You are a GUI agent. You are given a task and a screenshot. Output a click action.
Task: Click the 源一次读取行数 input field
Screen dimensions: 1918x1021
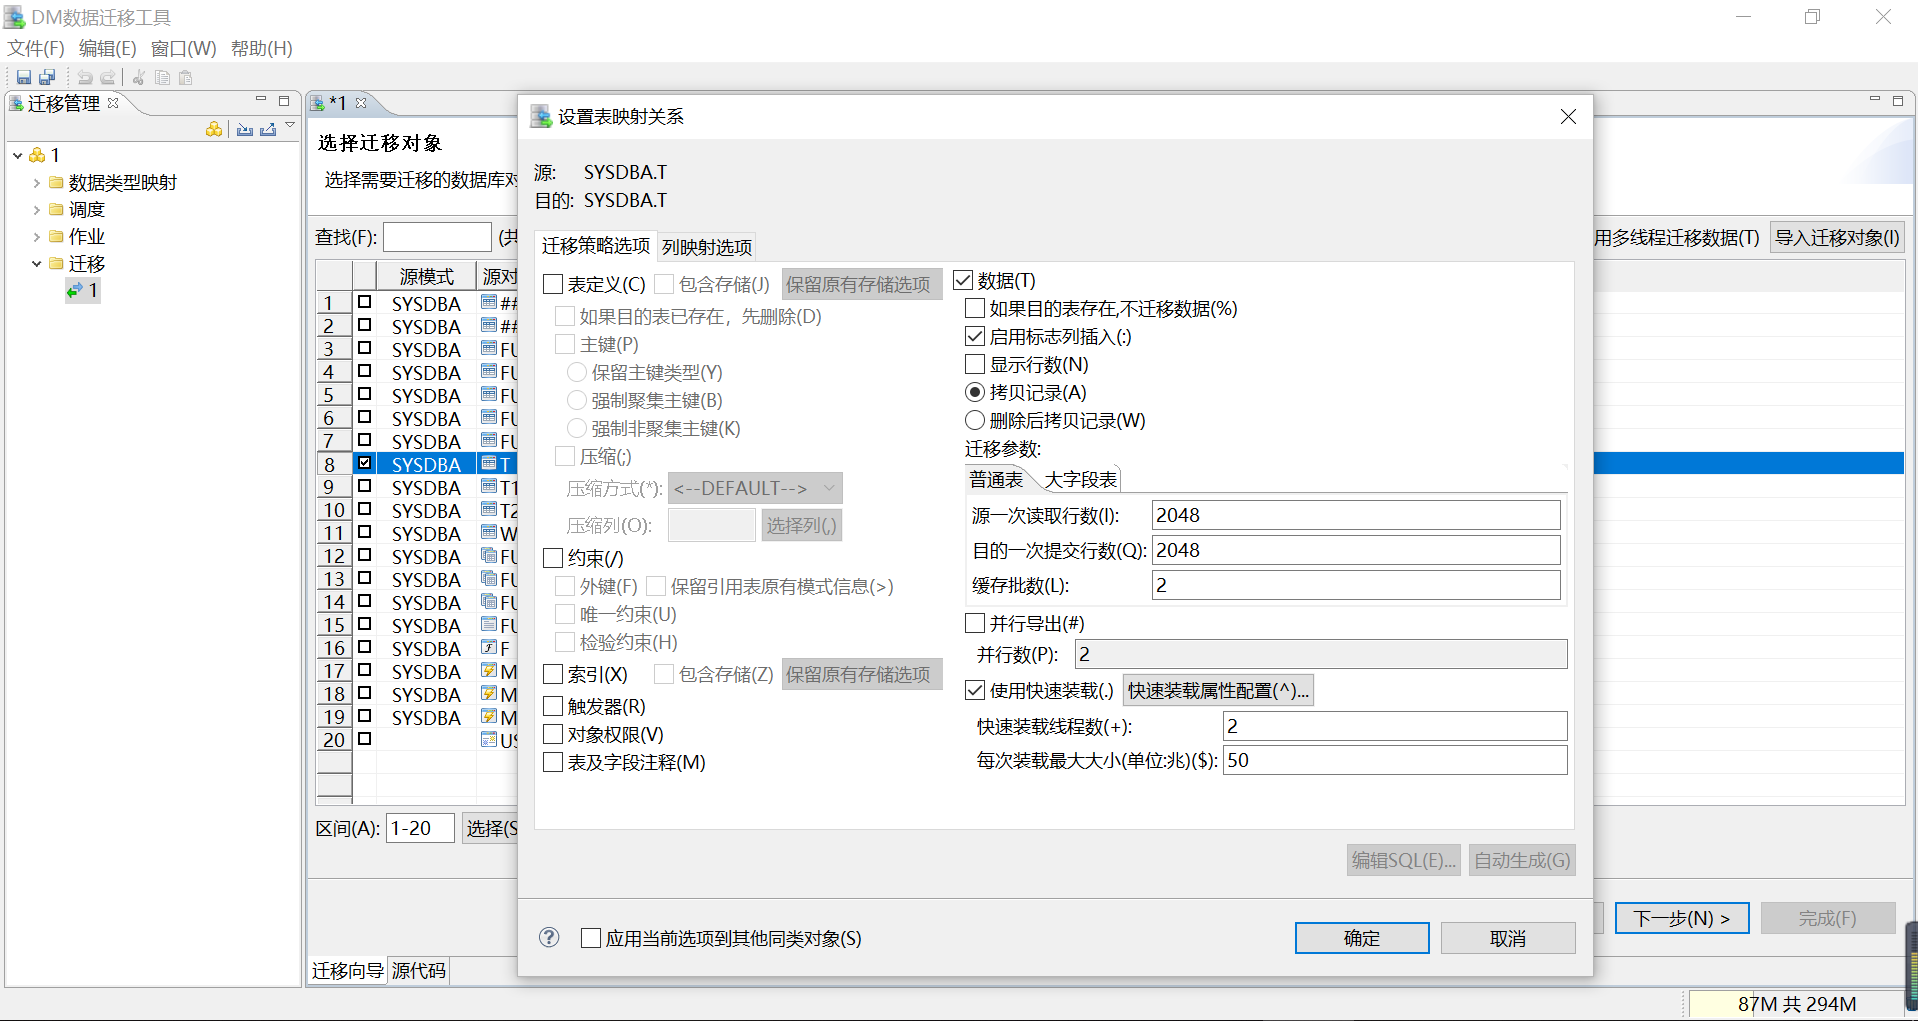[x=1356, y=515]
